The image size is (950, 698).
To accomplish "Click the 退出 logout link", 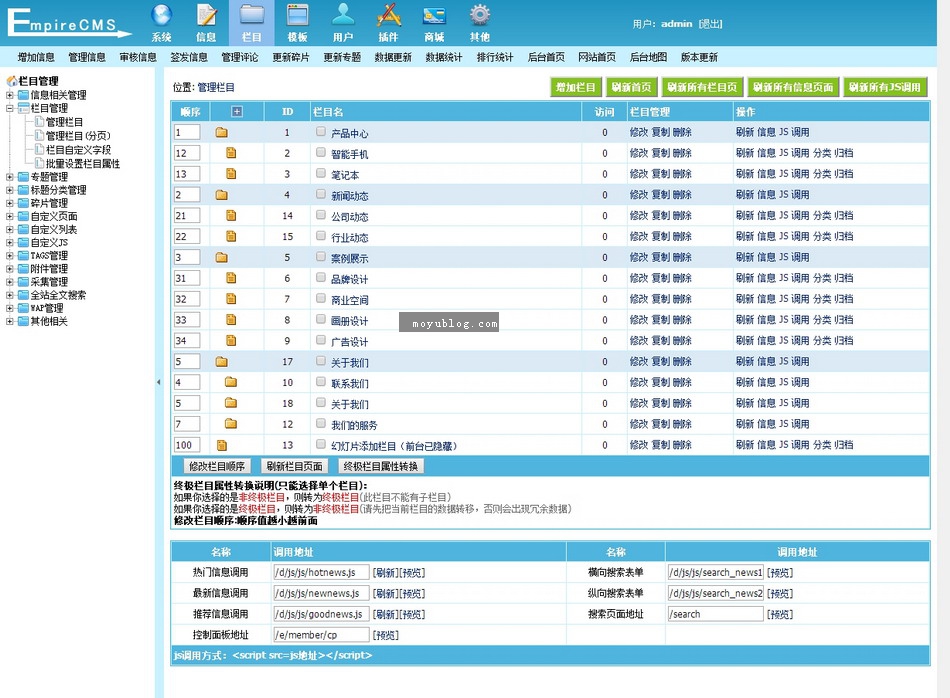I will (x=710, y=24).
